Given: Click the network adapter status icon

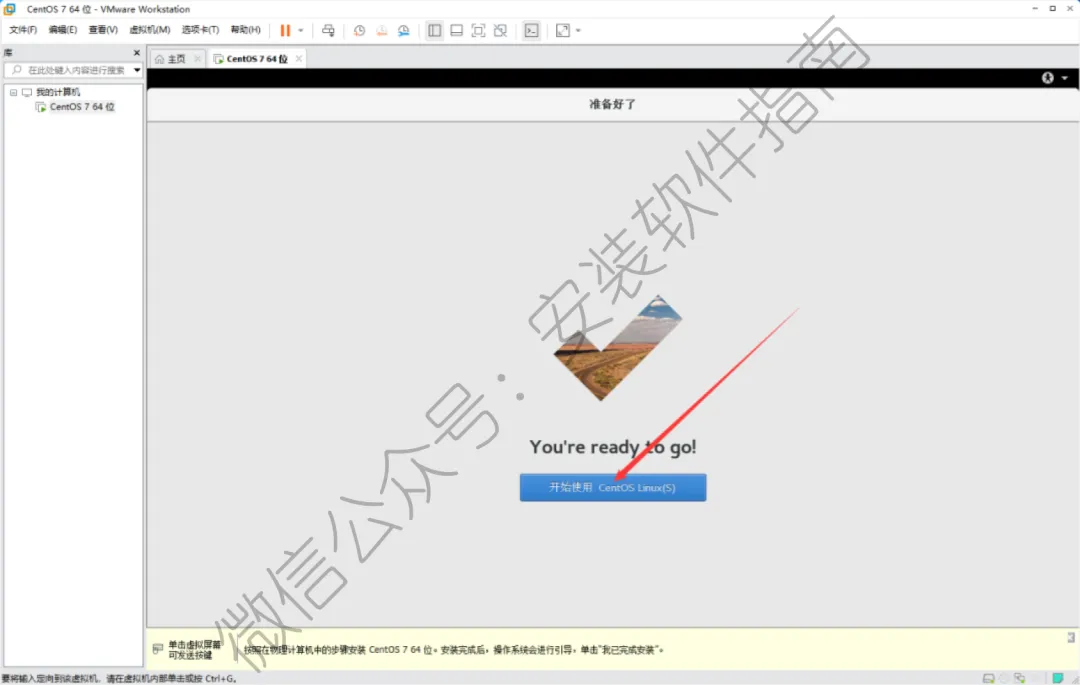Looking at the screenshot, I should (x=1020, y=678).
